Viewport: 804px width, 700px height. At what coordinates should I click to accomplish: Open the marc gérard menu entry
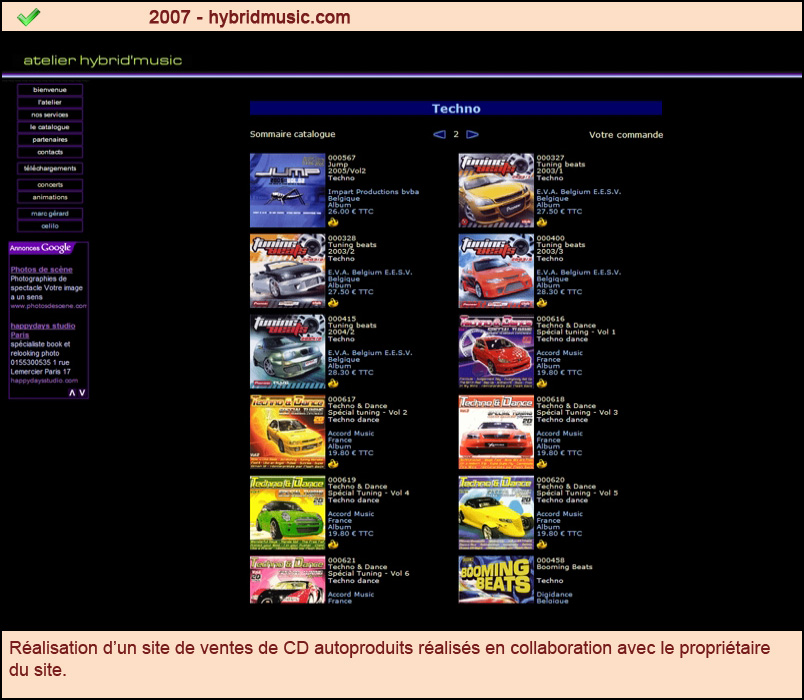point(50,213)
